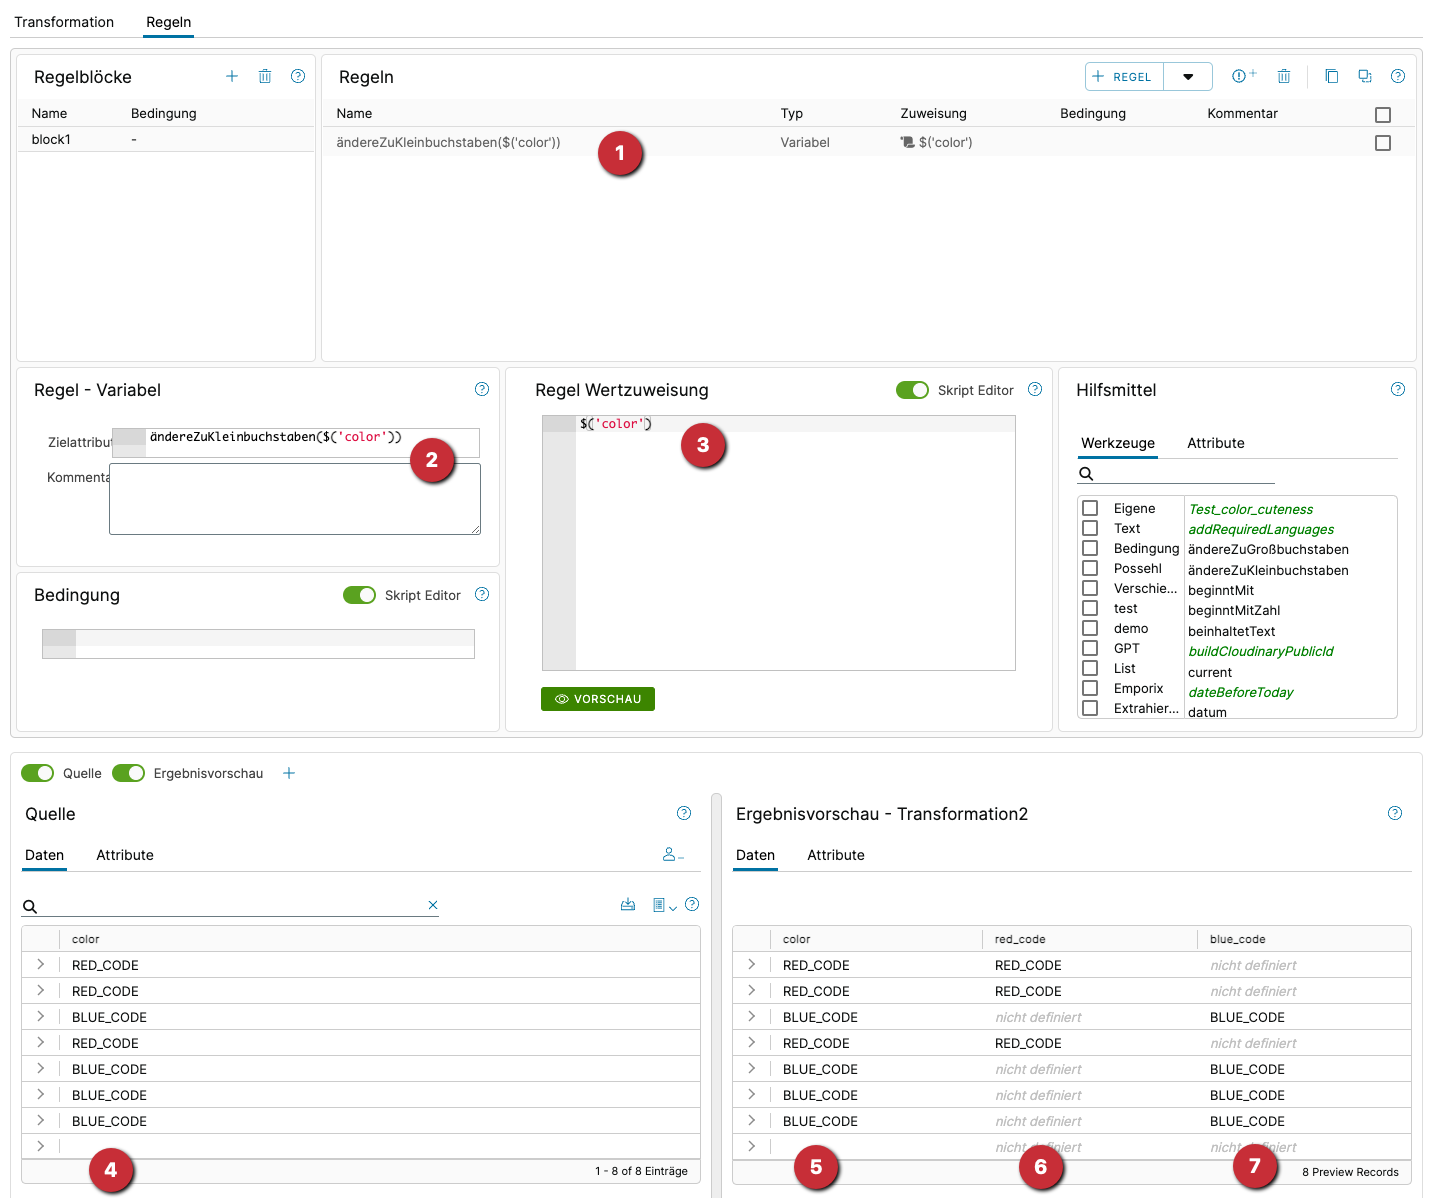This screenshot has height=1198, width=1433.
Task: Open the Attribute tab in Hilfsmittel
Action: (x=1215, y=443)
